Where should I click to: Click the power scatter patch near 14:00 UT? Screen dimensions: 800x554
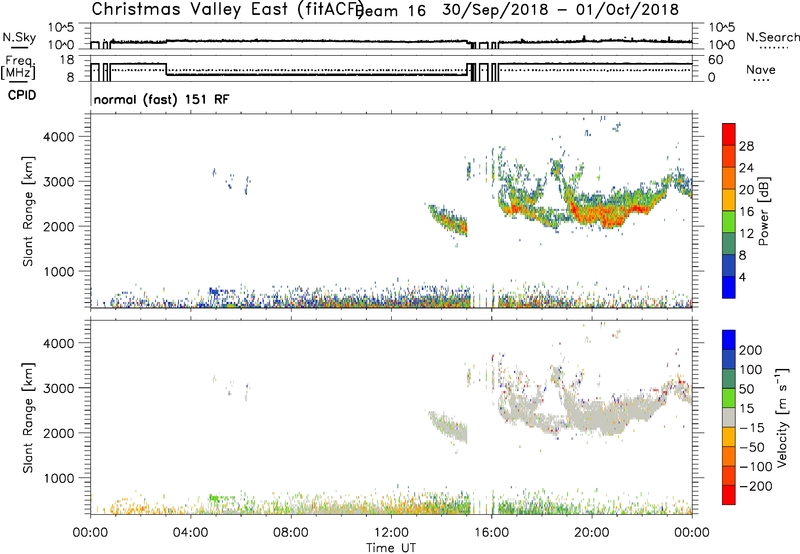(448, 219)
